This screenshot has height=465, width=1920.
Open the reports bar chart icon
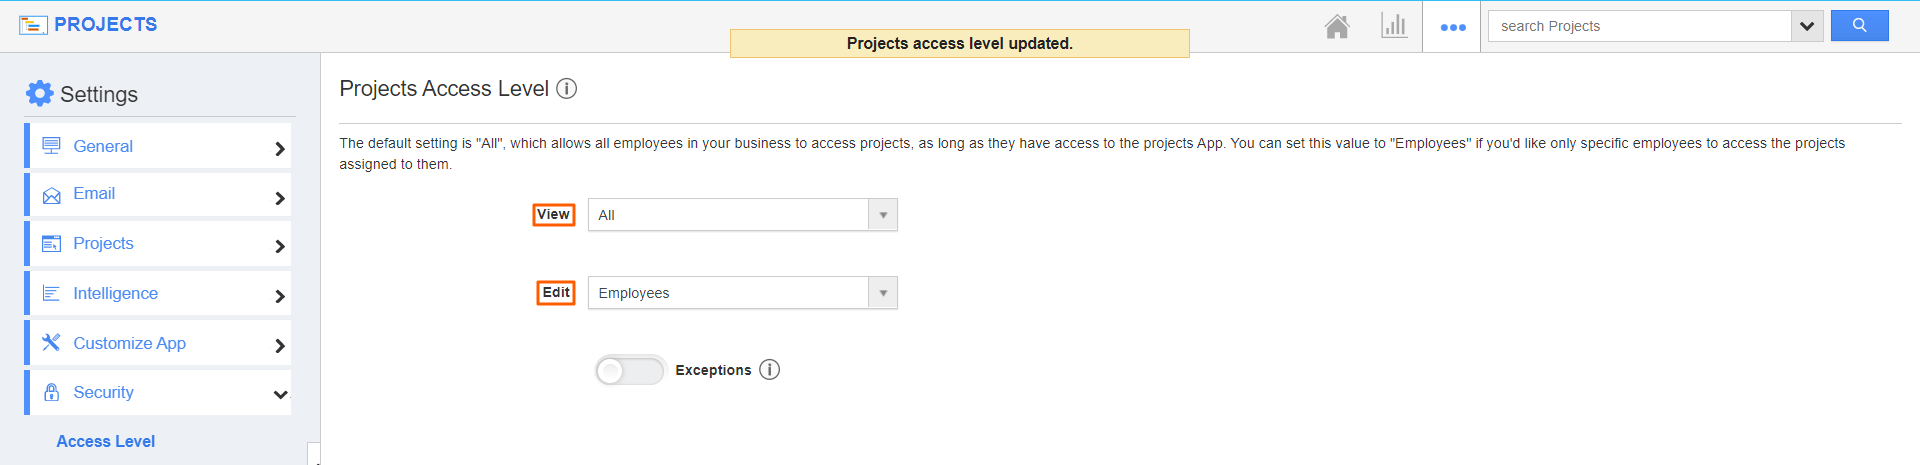pyautogui.click(x=1393, y=26)
